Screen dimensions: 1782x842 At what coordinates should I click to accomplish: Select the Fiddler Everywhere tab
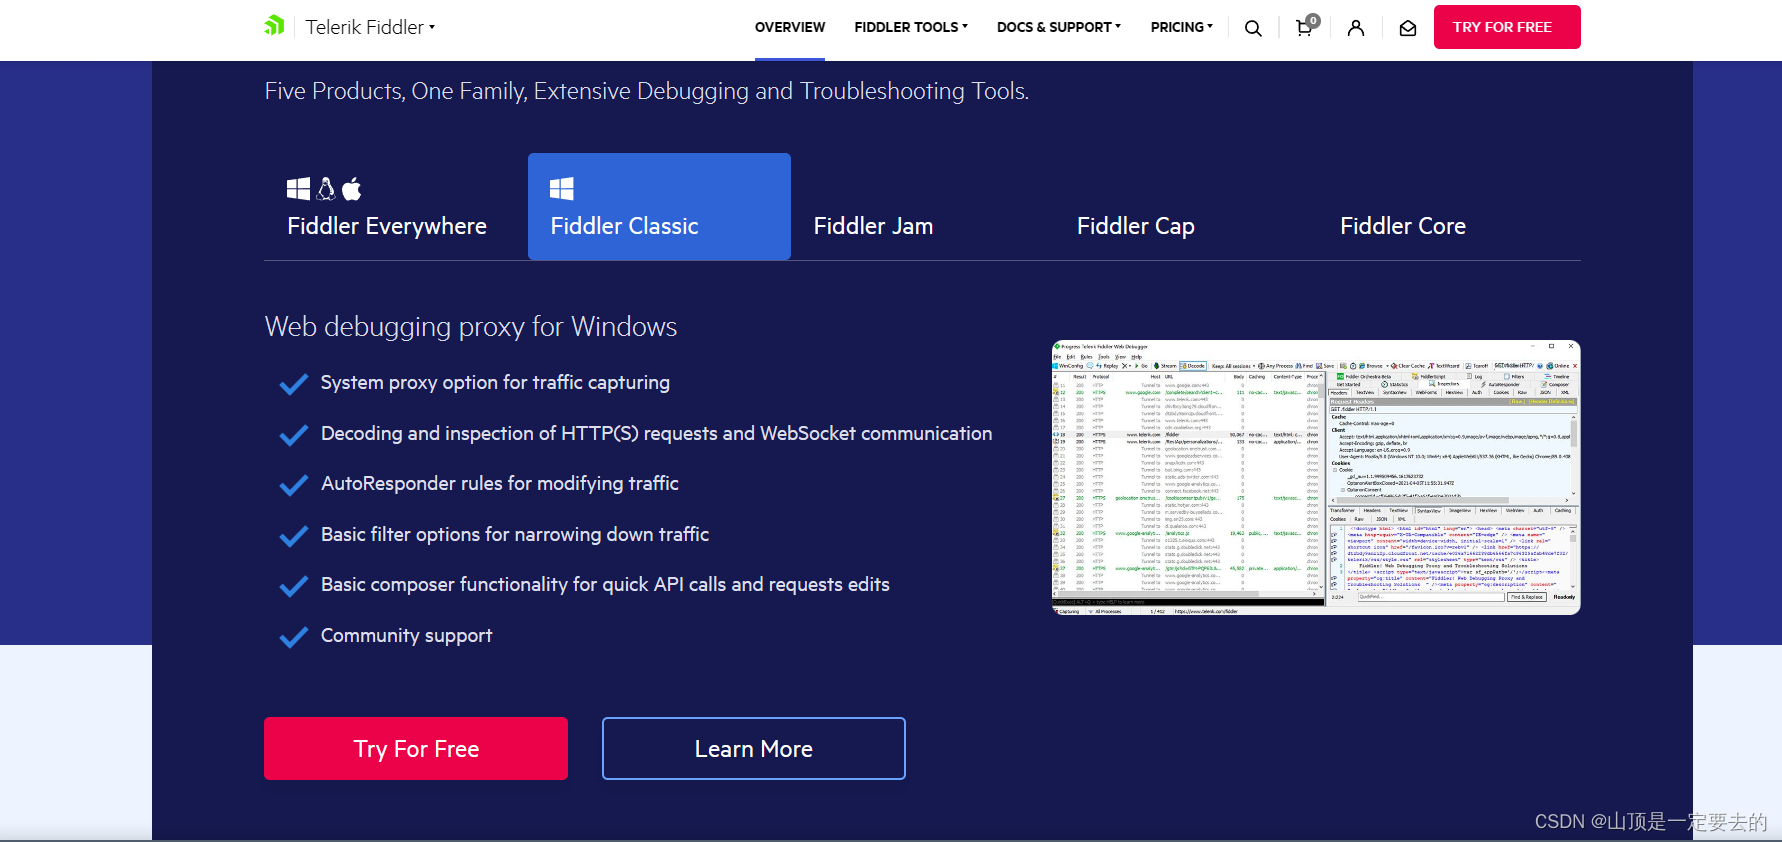(x=396, y=207)
